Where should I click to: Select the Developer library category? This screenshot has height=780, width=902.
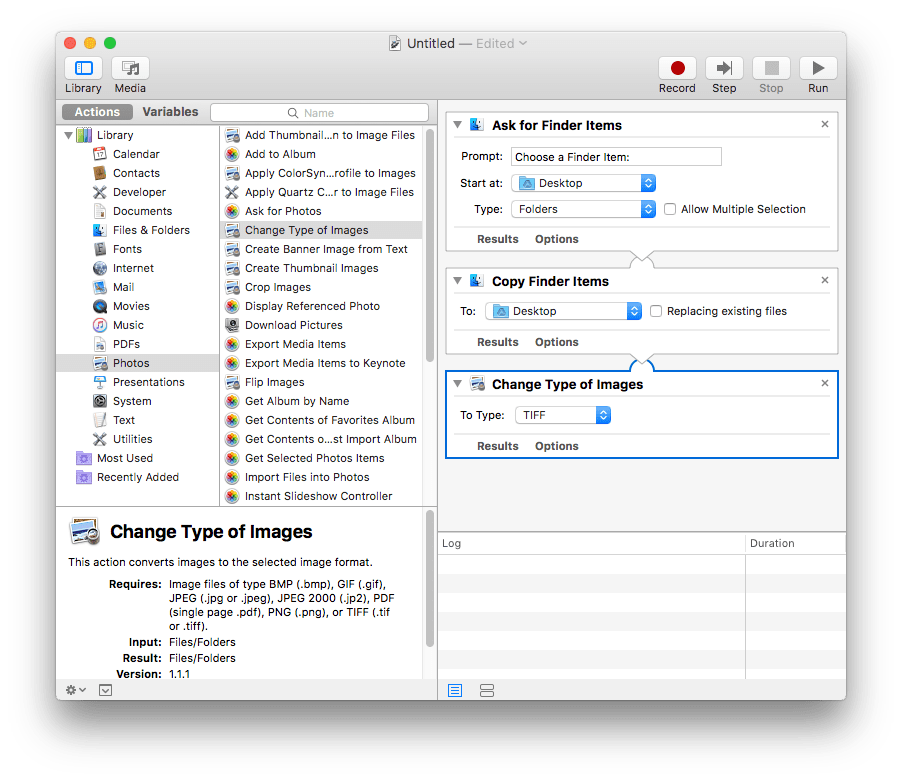pos(139,192)
